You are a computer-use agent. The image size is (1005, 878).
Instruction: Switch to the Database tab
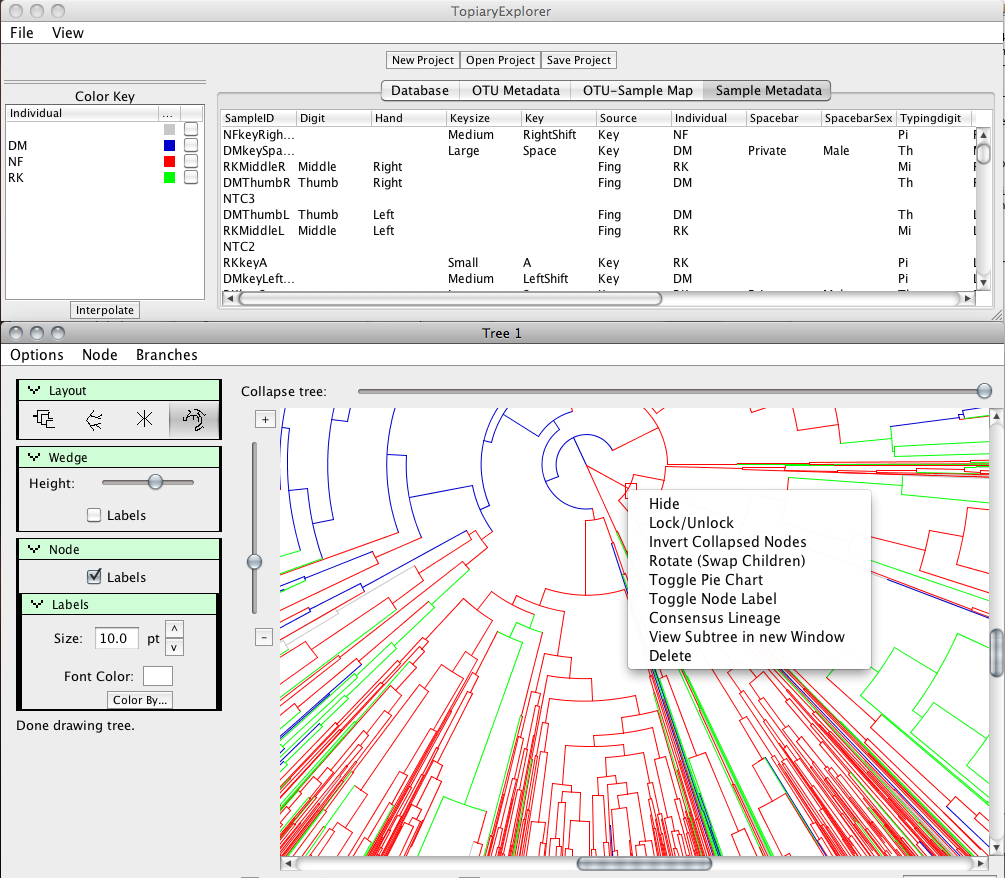420,90
